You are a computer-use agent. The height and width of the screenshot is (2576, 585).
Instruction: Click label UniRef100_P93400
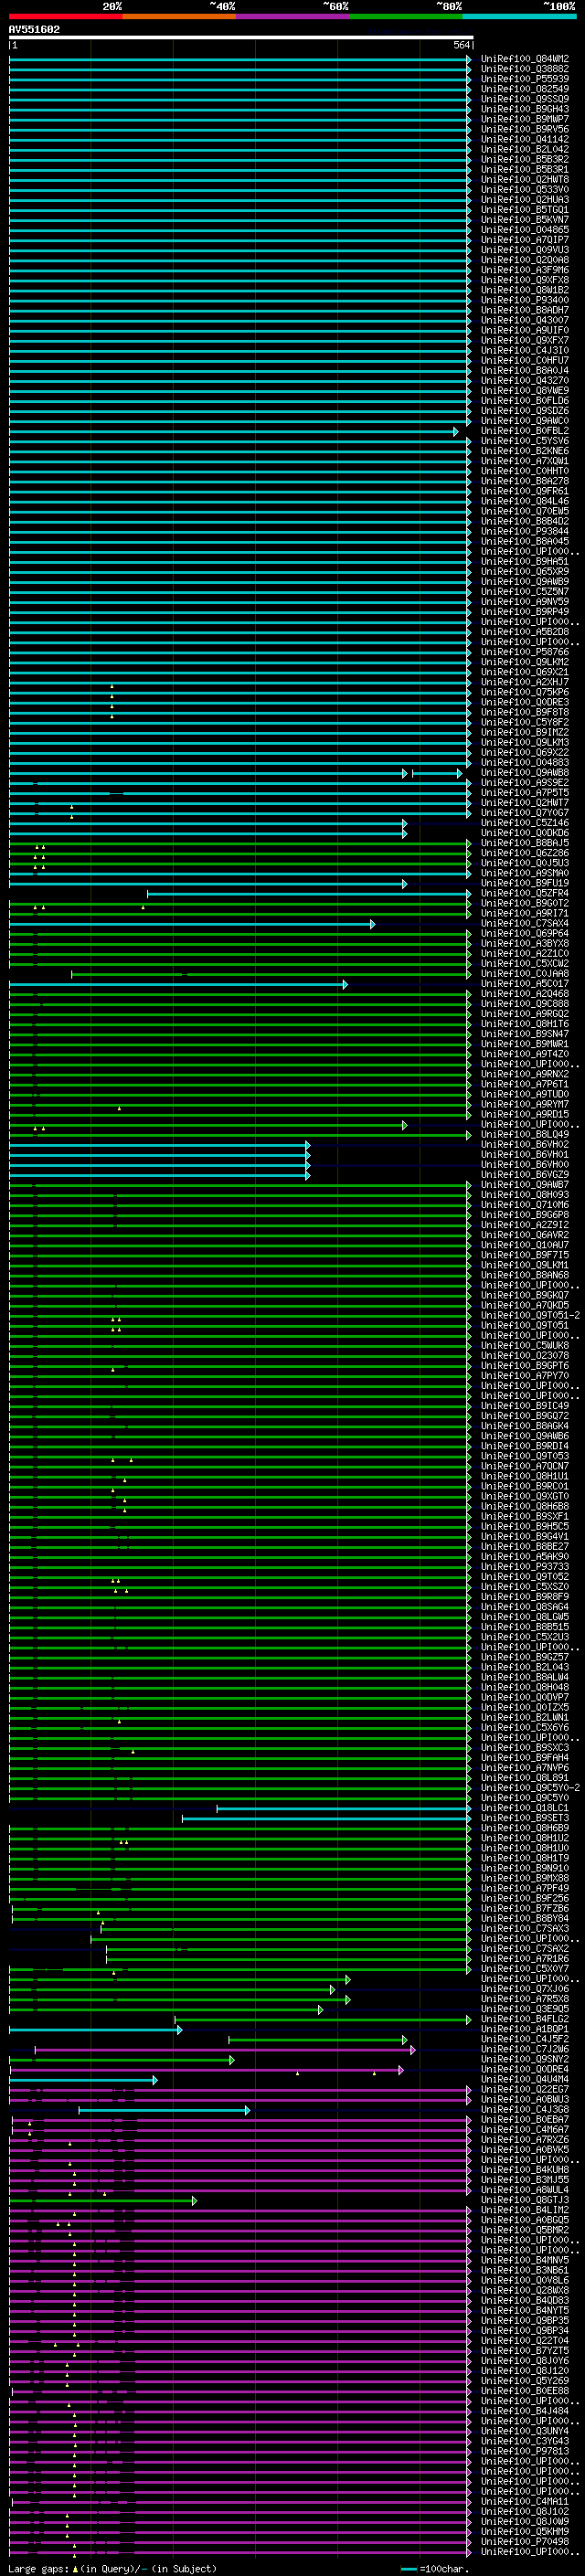pyautogui.click(x=525, y=300)
